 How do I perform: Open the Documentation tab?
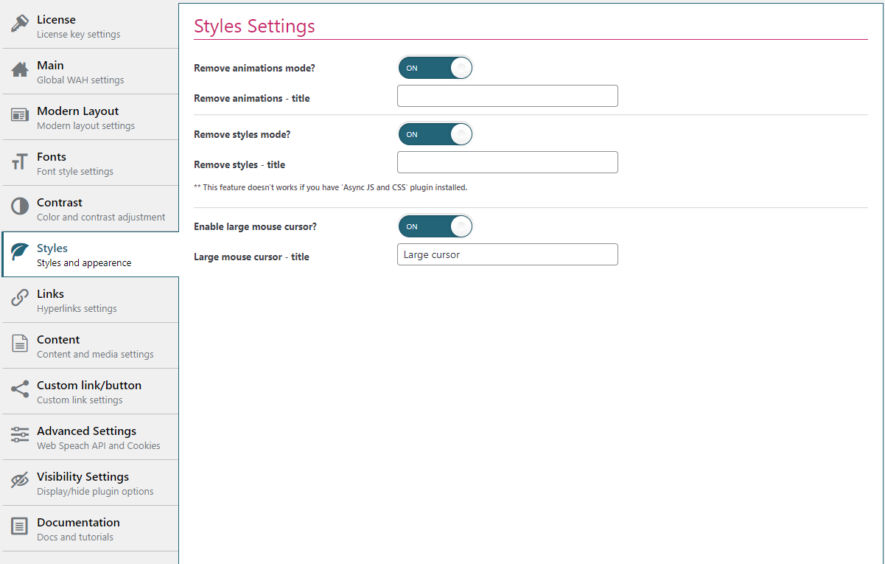pos(90,529)
